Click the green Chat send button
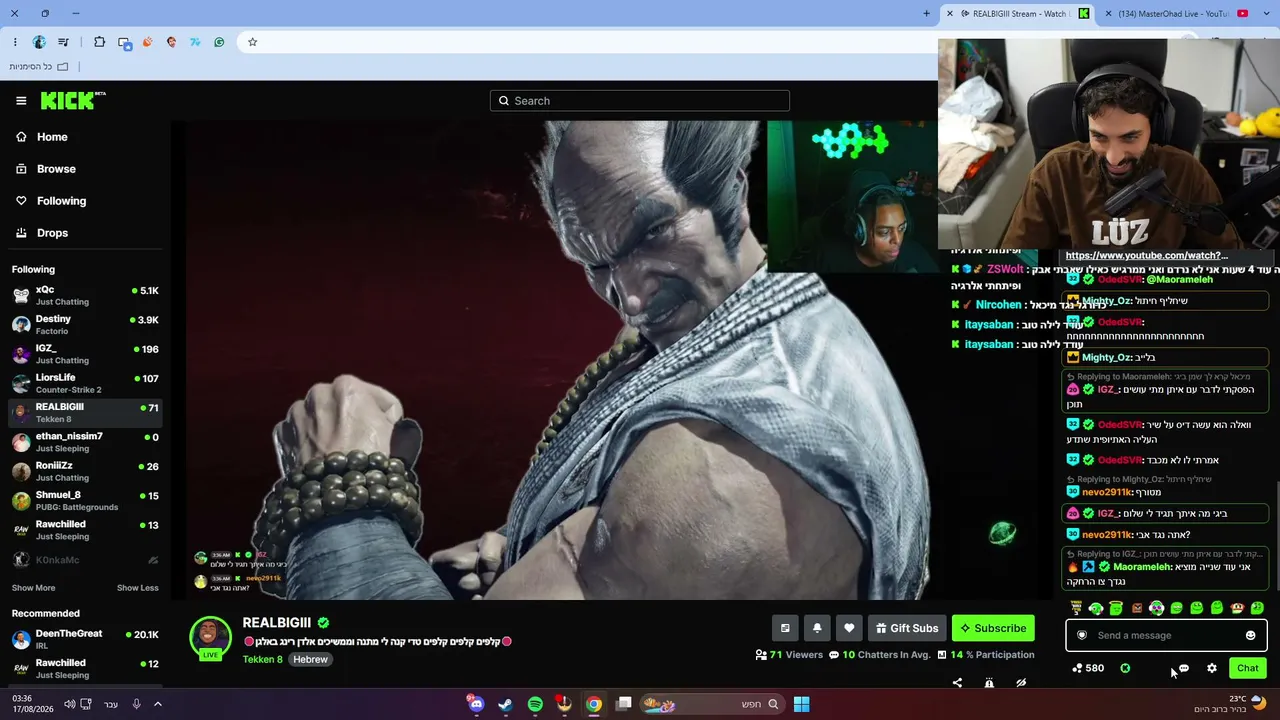 tap(1248, 668)
